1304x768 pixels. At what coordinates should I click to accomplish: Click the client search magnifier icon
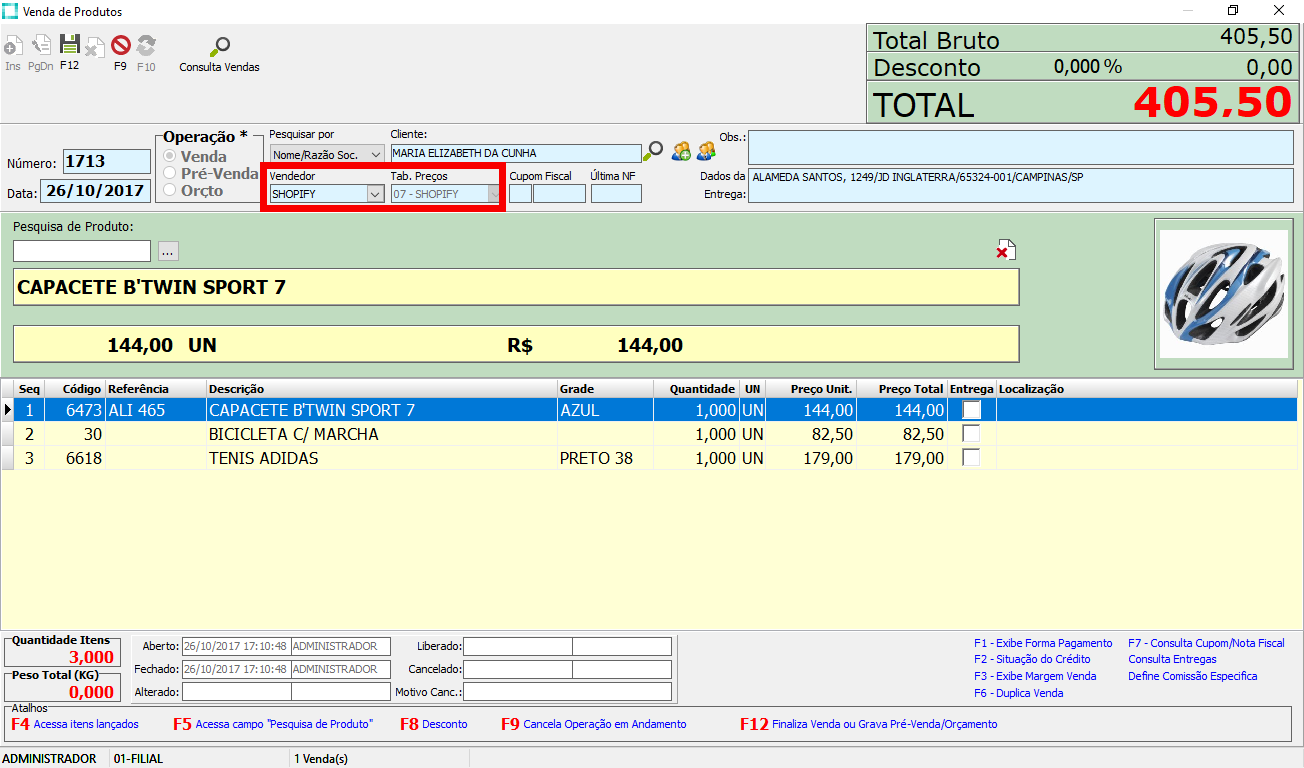[x=654, y=152]
